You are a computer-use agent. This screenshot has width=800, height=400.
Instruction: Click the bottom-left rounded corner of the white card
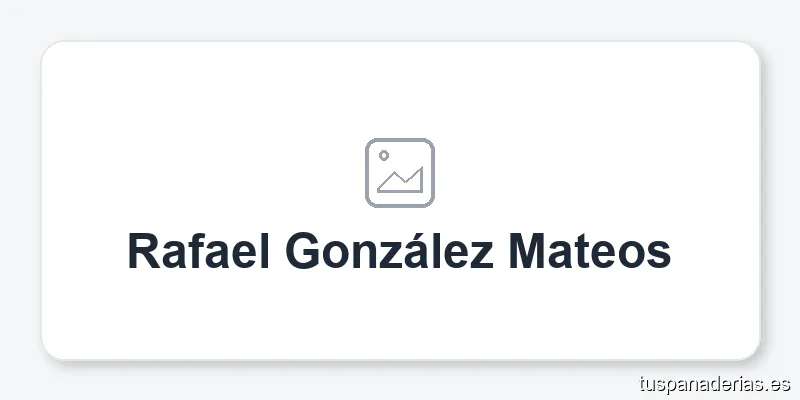[48, 352]
